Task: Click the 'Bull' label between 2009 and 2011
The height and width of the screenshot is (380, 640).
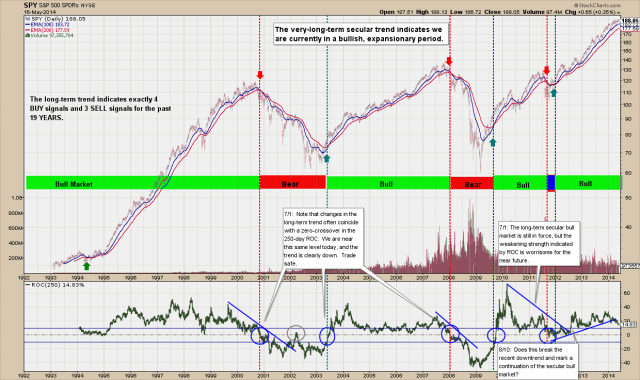Action: pos(523,185)
